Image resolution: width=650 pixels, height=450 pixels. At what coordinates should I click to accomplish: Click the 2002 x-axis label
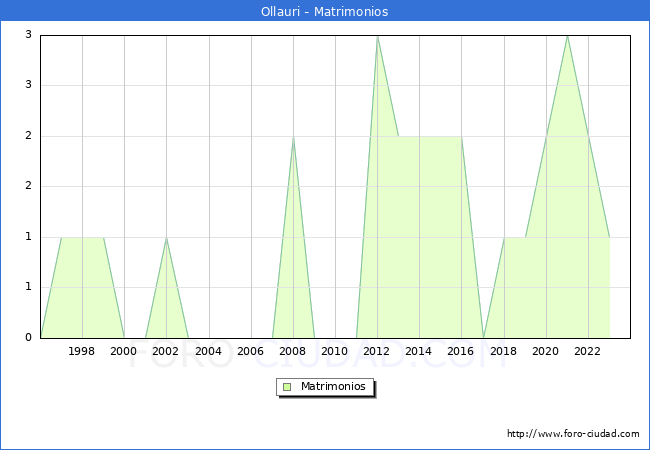coord(165,351)
